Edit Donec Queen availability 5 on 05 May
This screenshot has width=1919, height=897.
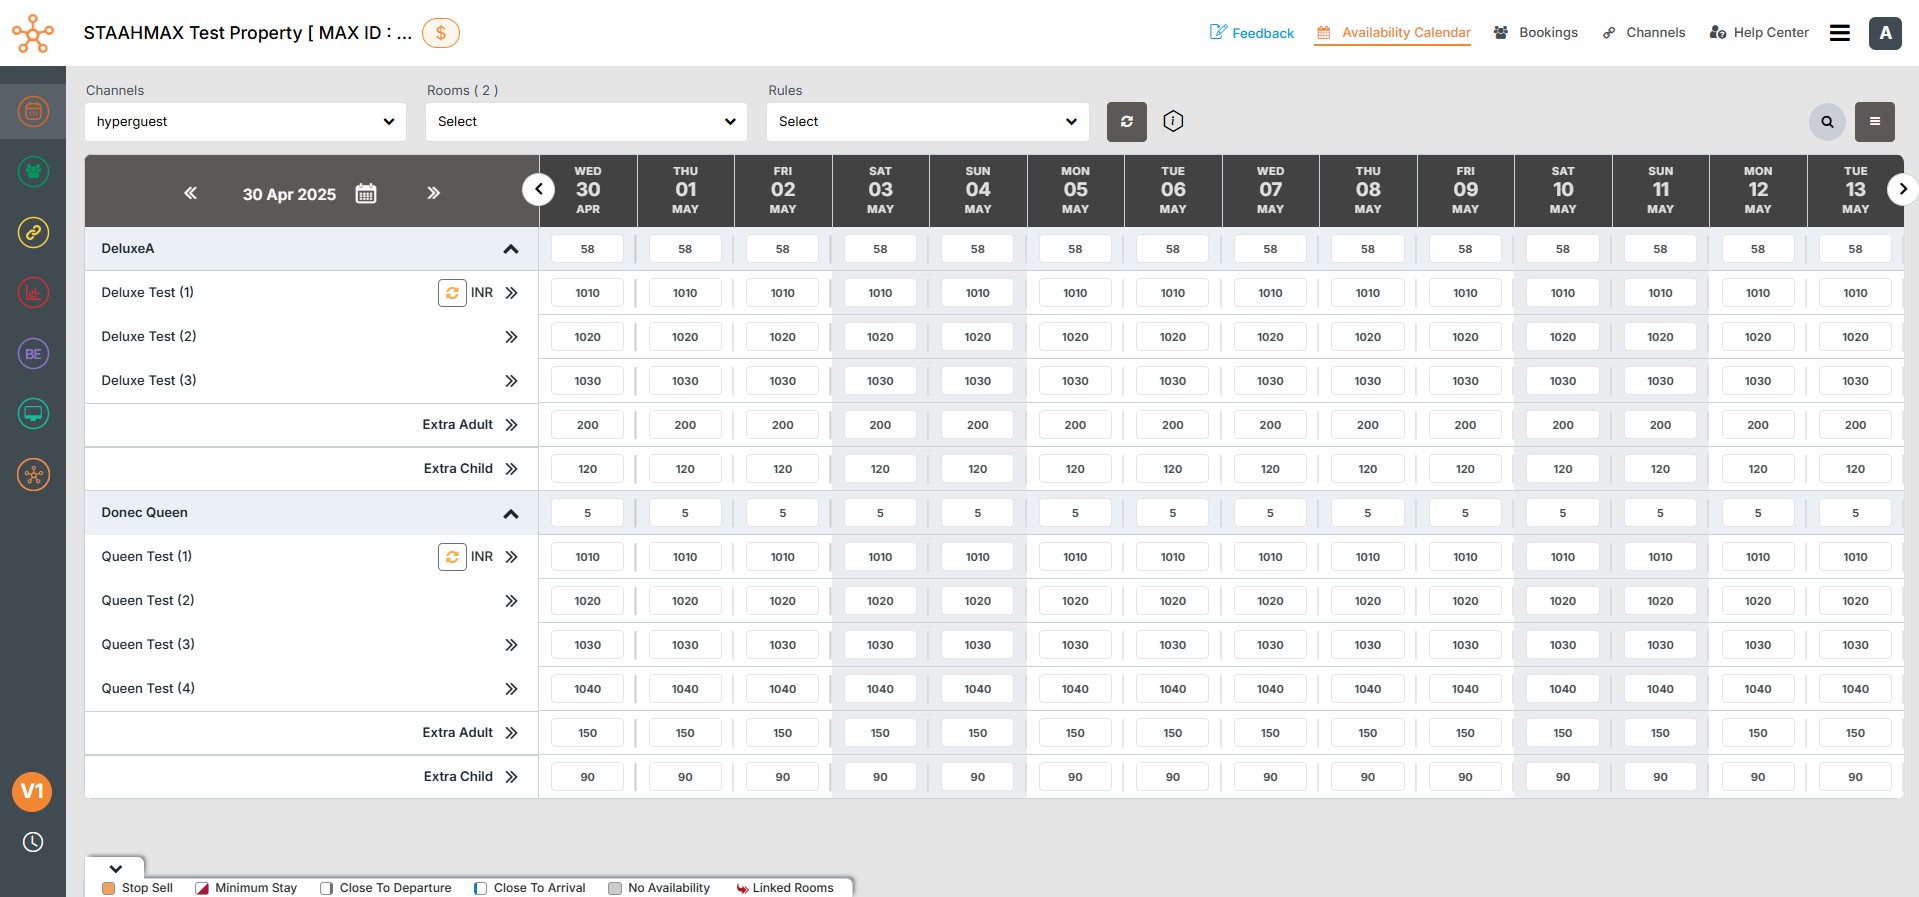pos(1075,513)
